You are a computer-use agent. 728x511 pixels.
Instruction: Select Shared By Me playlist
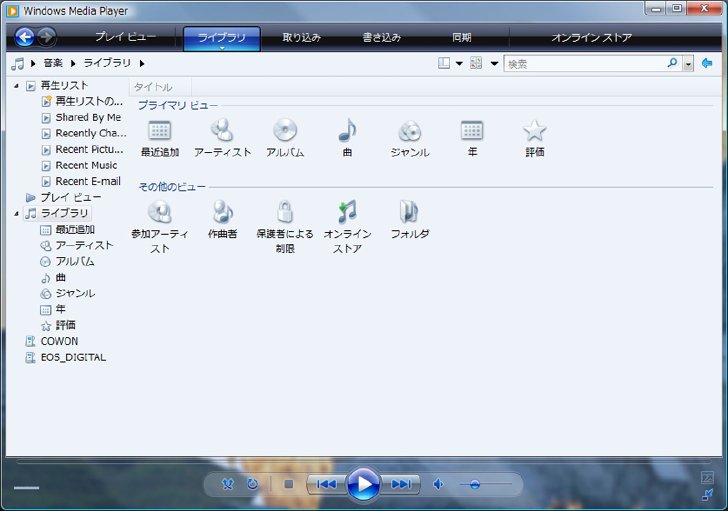click(88, 117)
